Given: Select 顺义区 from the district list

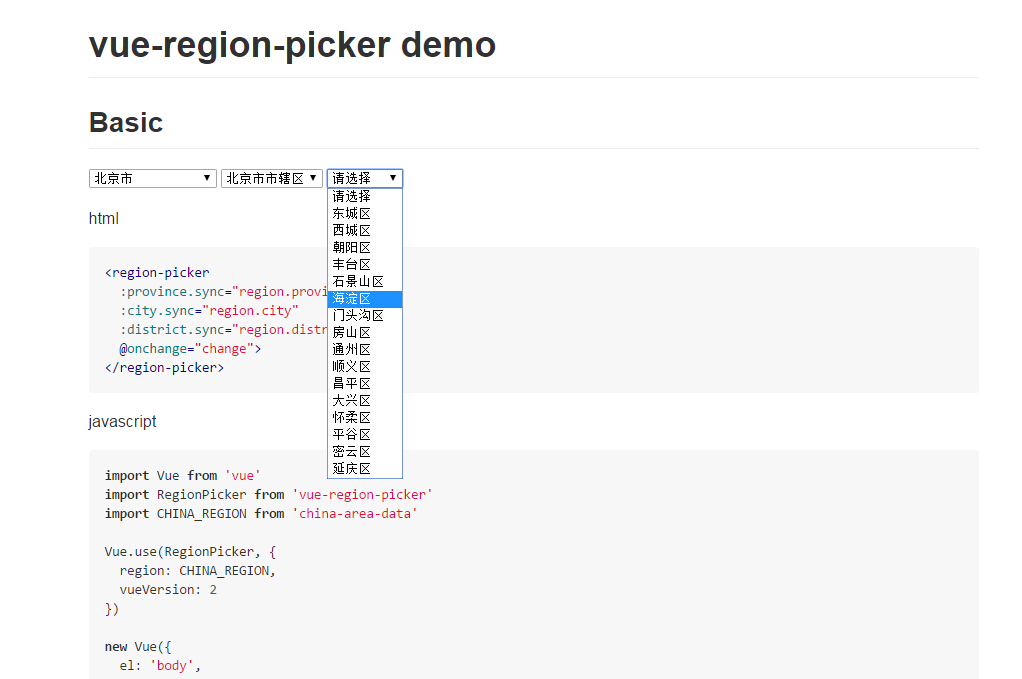Looking at the screenshot, I should [x=364, y=366].
